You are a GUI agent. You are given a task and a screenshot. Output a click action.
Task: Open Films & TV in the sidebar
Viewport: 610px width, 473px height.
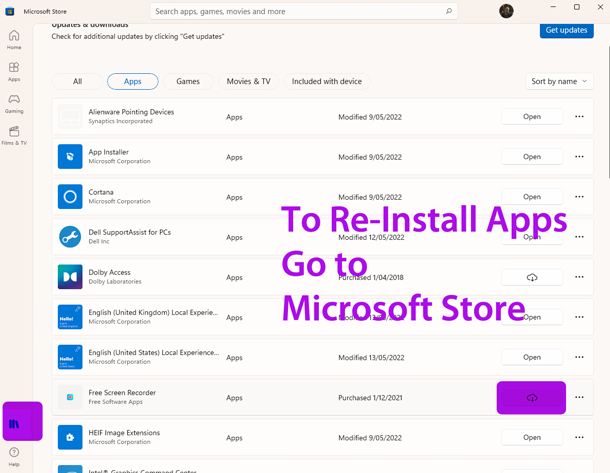point(14,135)
